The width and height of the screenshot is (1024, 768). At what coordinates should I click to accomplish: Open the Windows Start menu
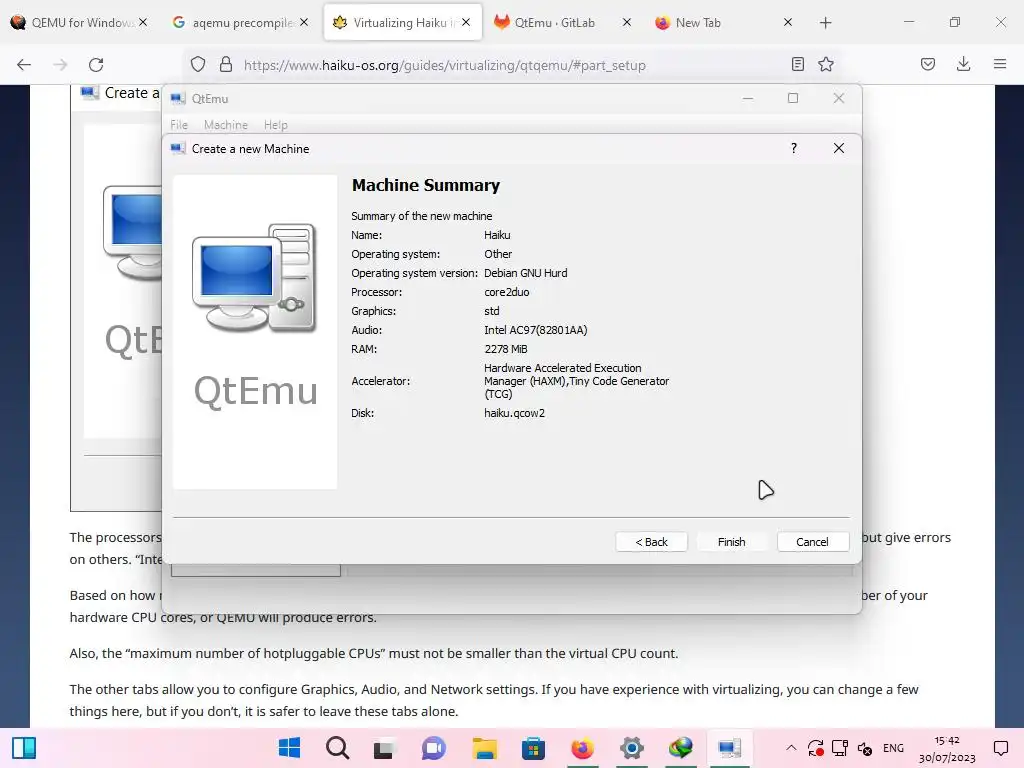289,748
